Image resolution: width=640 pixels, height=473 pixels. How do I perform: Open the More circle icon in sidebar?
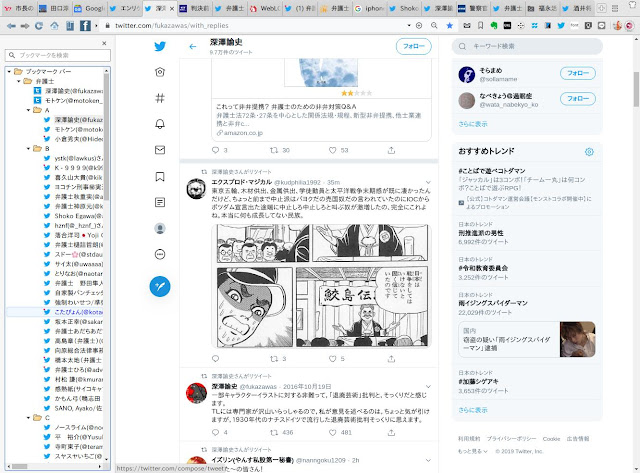[160, 254]
